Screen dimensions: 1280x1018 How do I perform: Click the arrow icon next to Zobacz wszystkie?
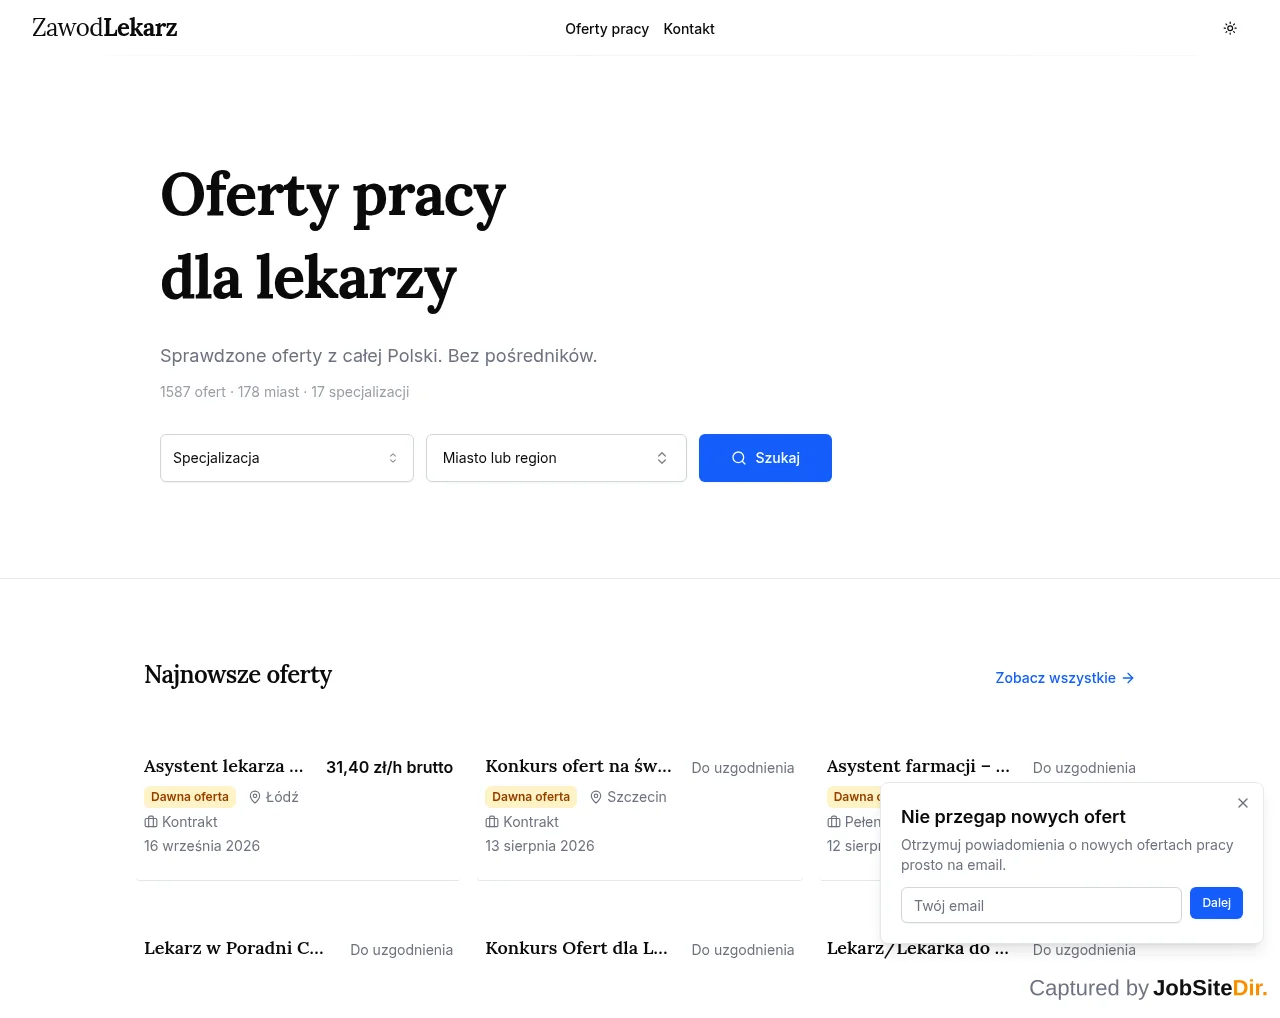click(1128, 678)
